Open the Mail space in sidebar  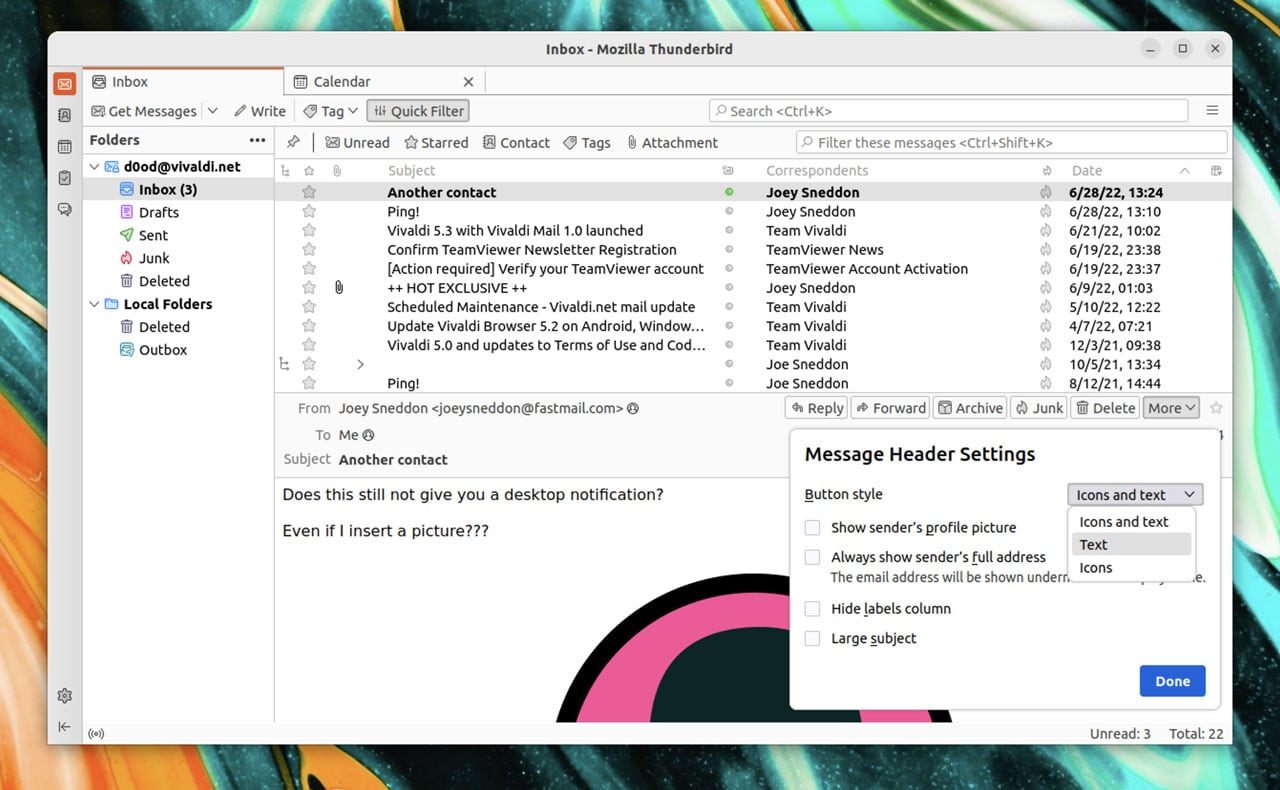point(64,85)
